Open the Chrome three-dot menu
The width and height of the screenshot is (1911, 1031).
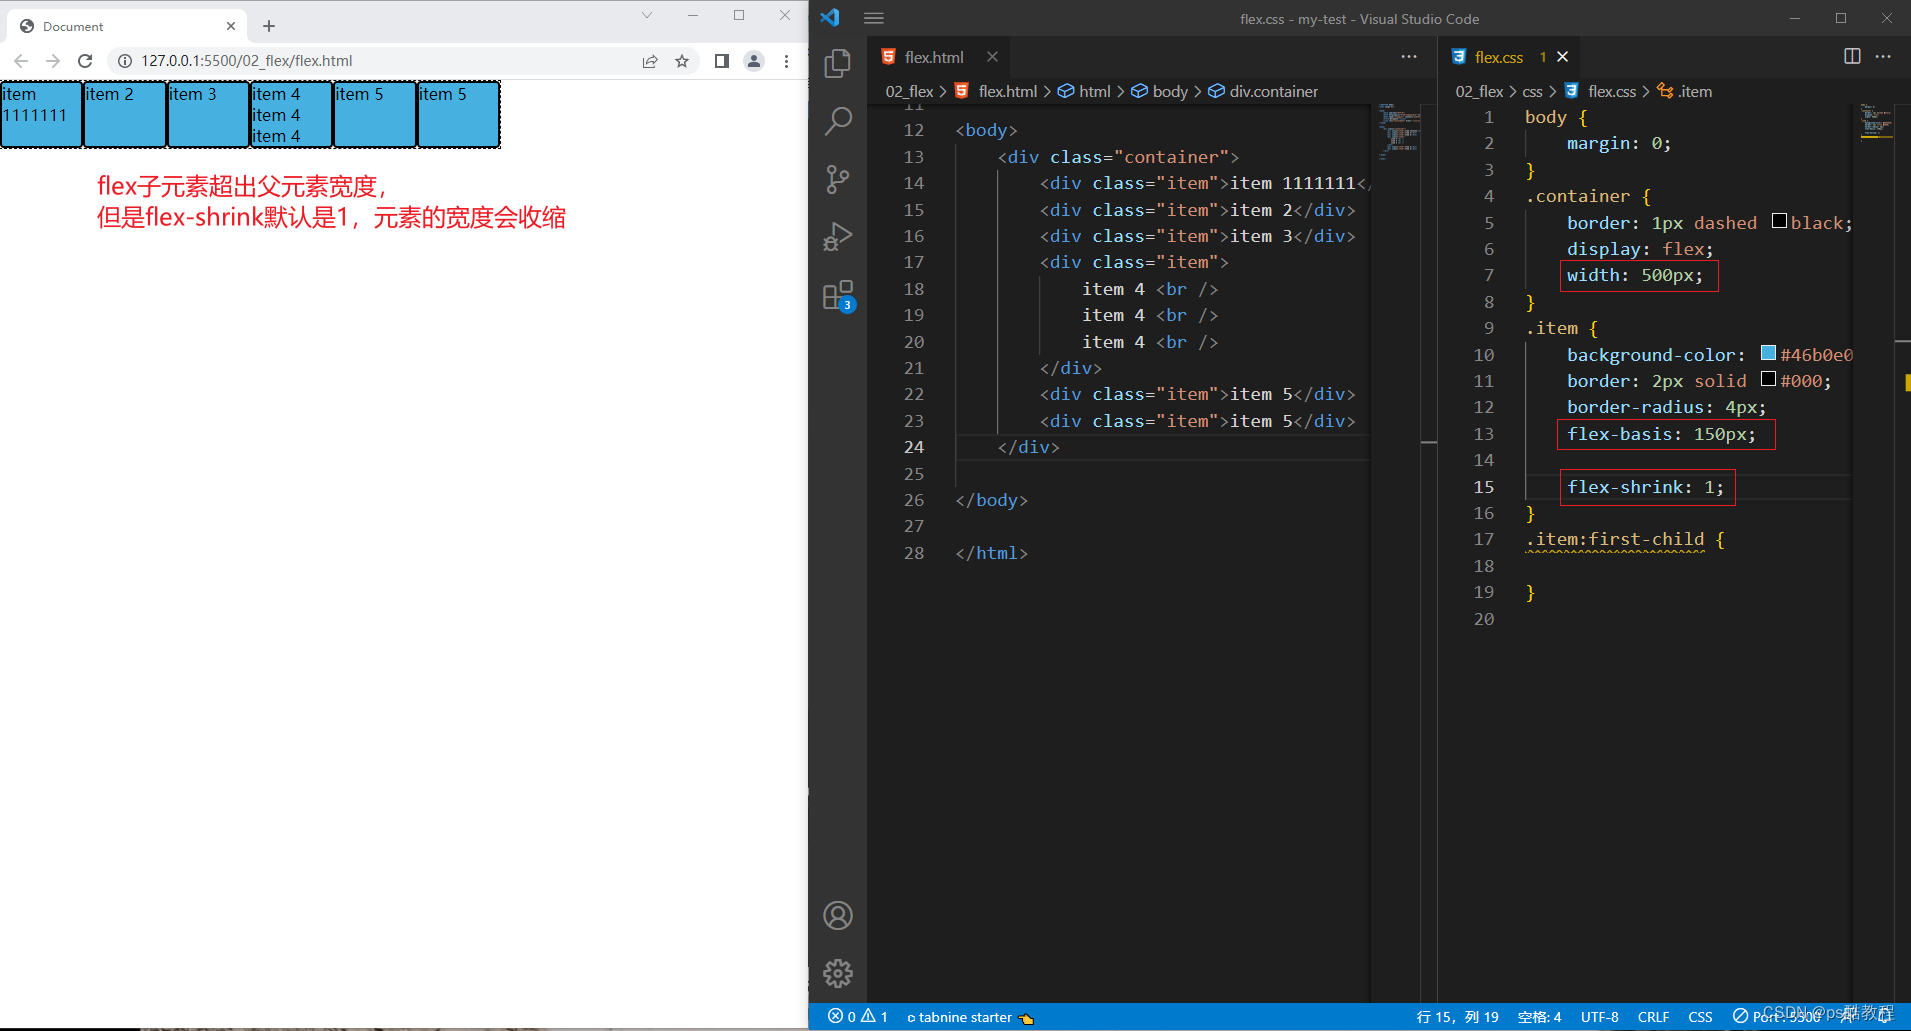point(787,61)
